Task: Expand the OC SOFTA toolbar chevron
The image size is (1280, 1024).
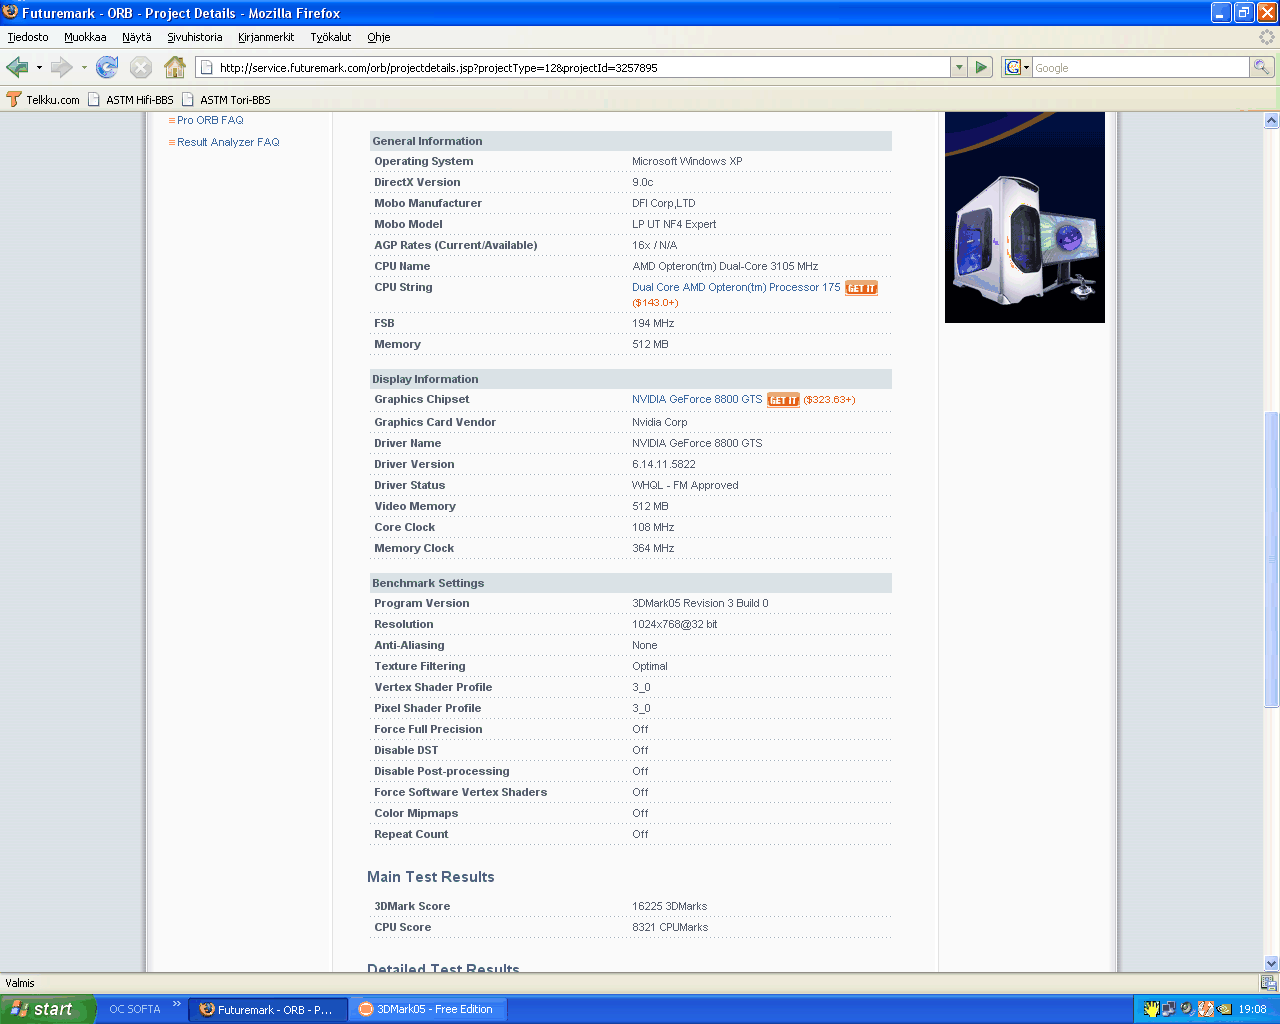Action: click(x=177, y=1003)
